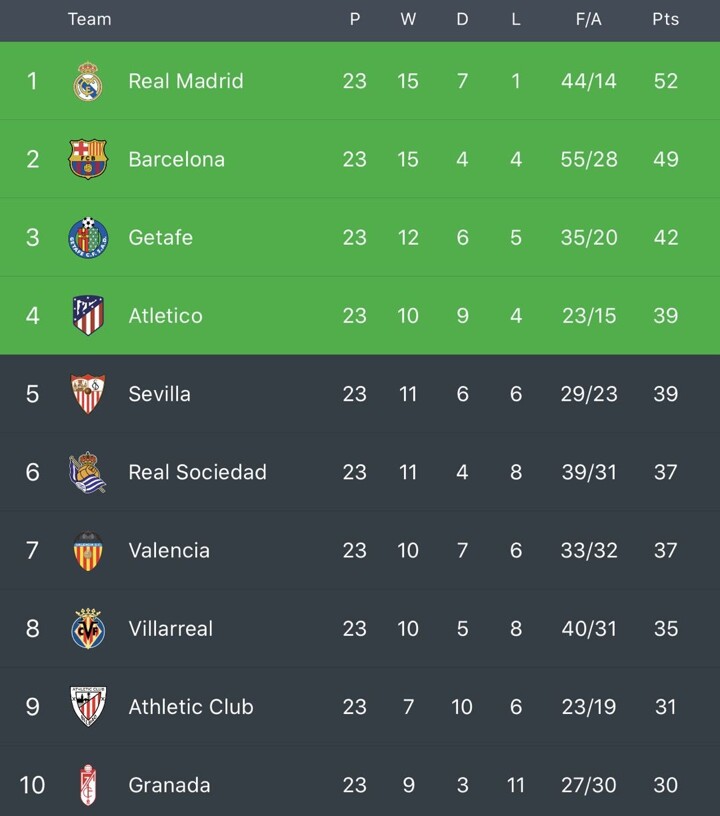Select the Athletic Club crest
The width and height of the screenshot is (720, 816).
[88, 706]
